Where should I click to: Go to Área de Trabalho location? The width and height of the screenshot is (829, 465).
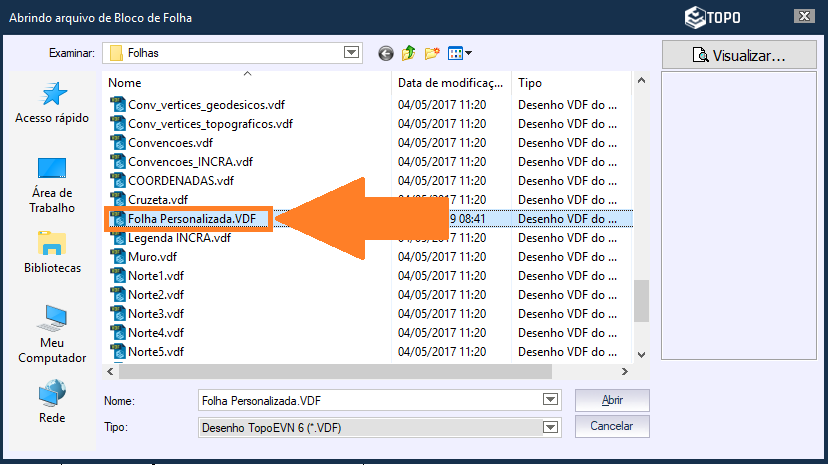pyautogui.click(x=52, y=185)
